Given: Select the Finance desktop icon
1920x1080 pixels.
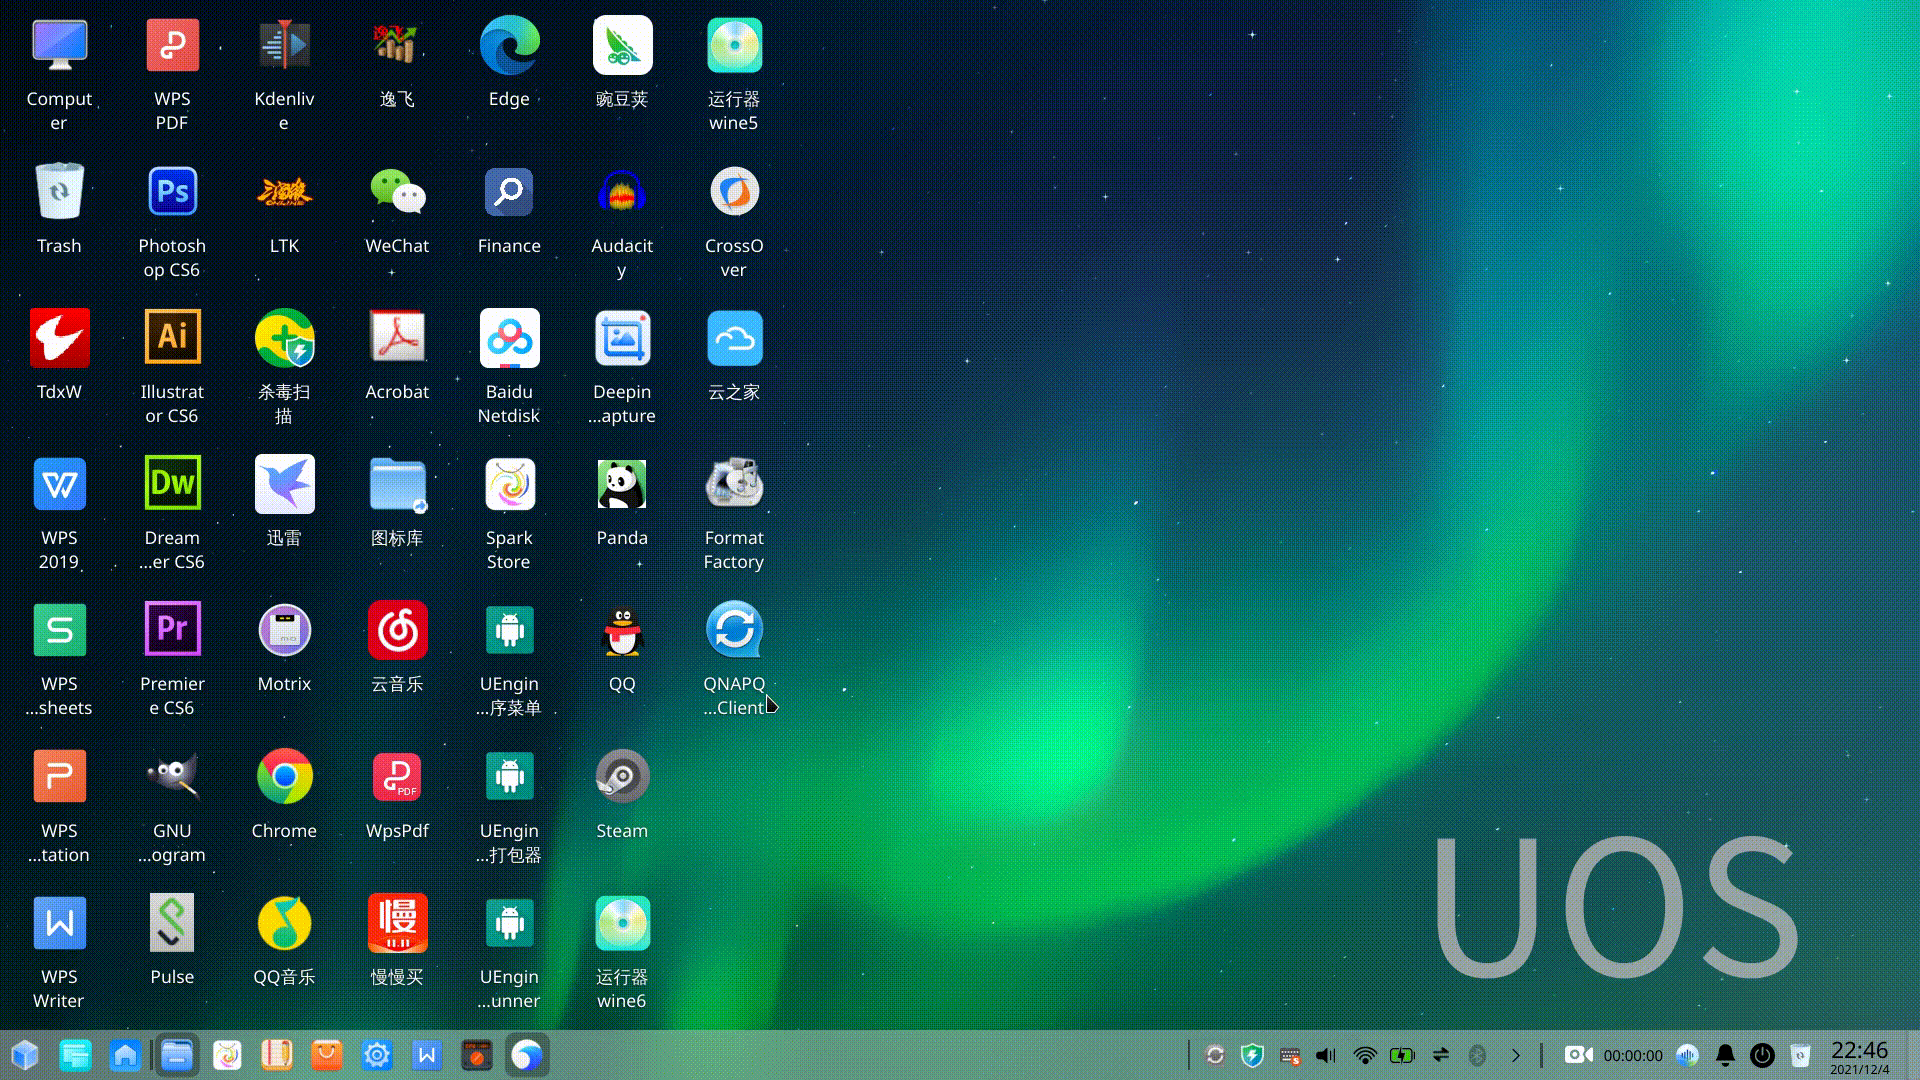Looking at the screenshot, I should [509, 192].
